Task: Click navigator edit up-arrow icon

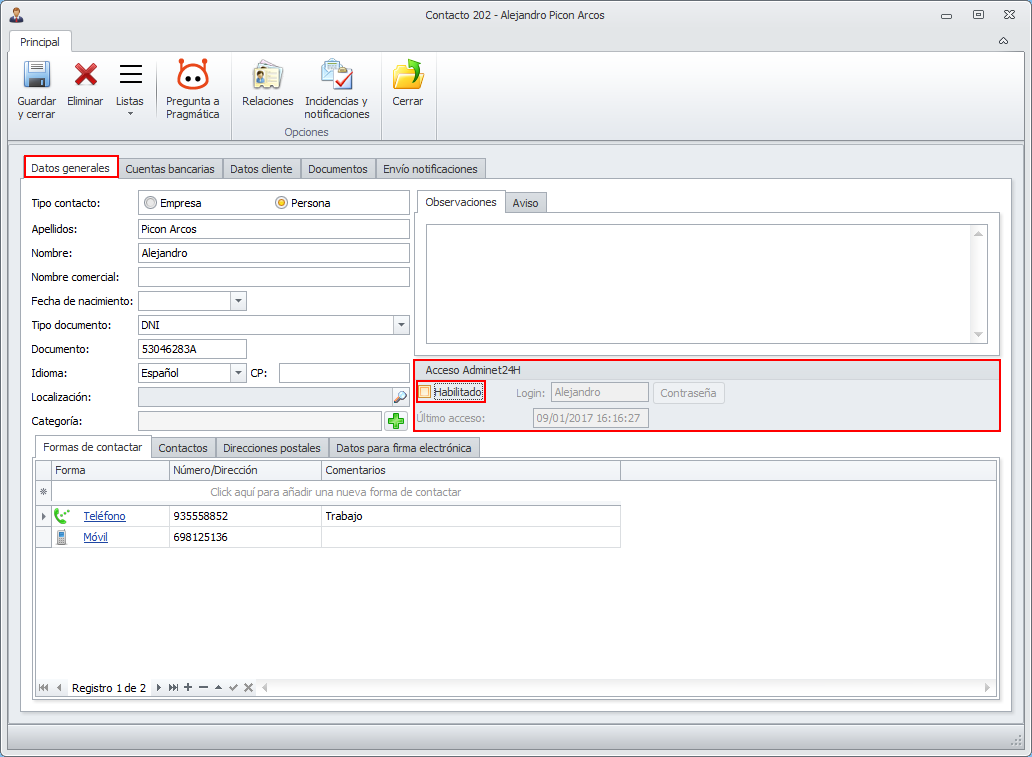Action: coord(219,687)
